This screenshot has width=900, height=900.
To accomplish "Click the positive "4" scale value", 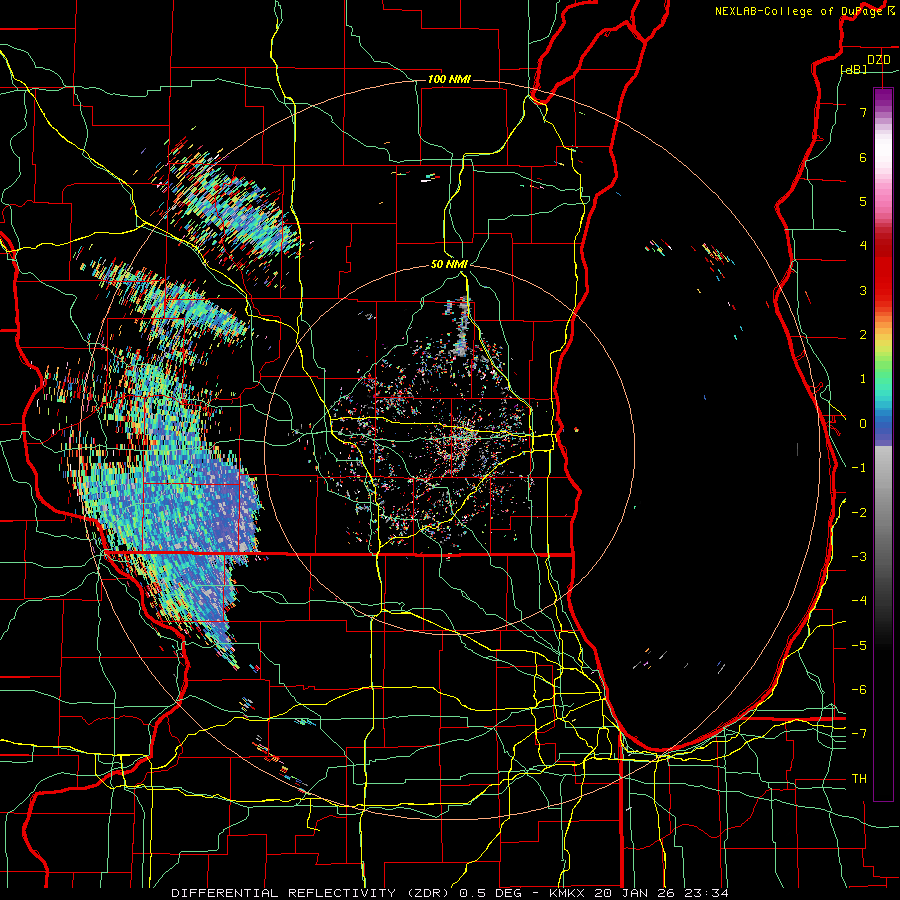I will [x=863, y=246].
